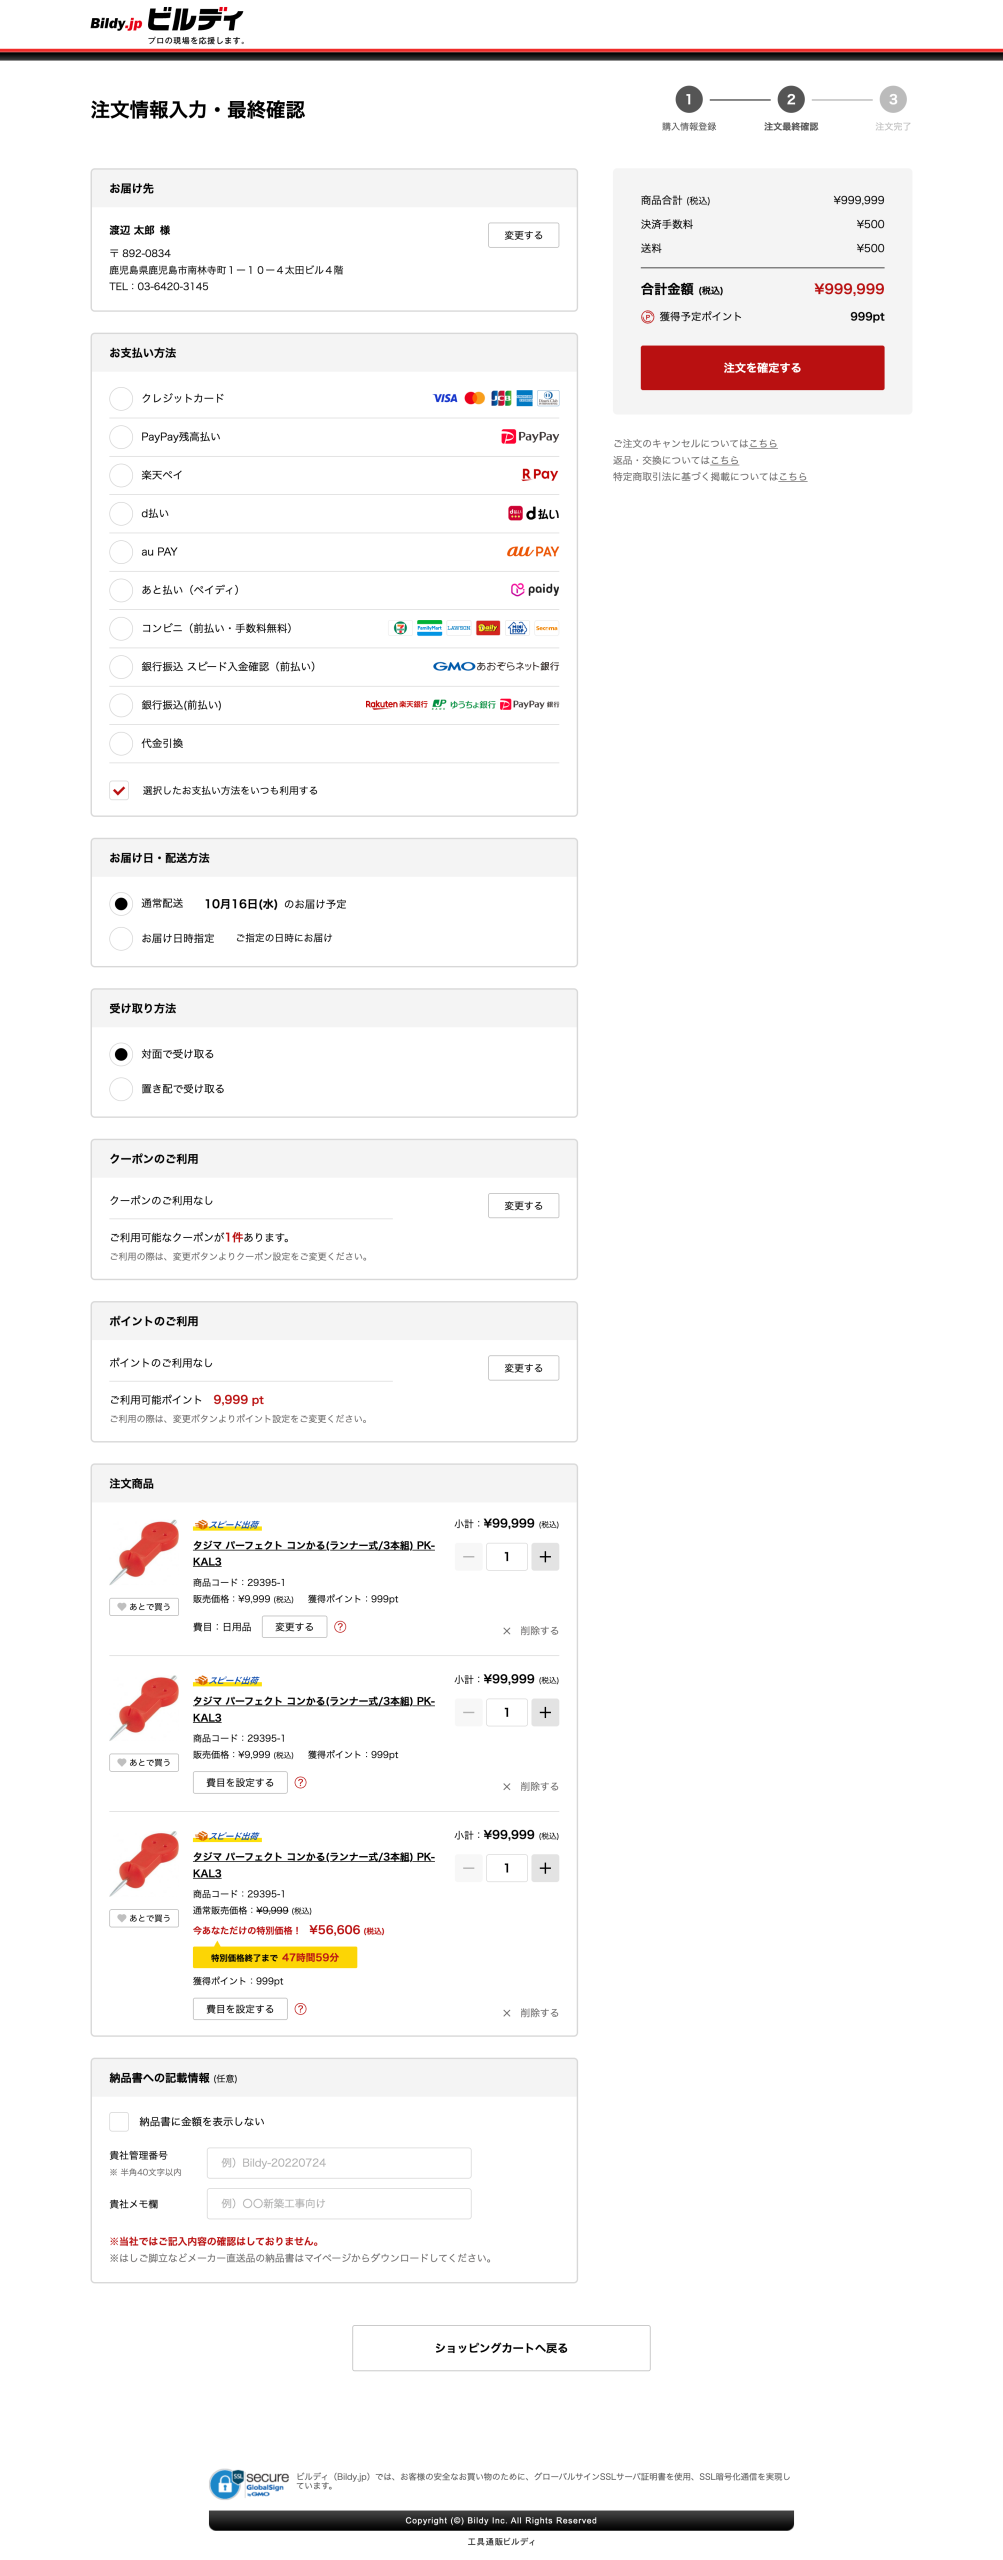Image resolution: width=1003 pixels, height=2560 pixels.
Task: Click the 貴社管理番号 input field
Action: 339,2163
